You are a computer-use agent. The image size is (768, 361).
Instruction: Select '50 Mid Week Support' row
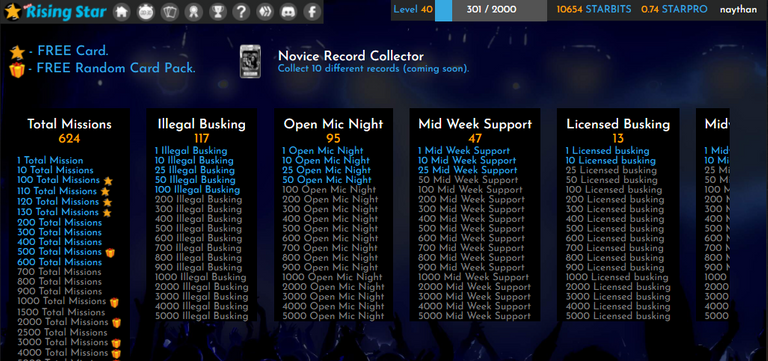pos(468,180)
